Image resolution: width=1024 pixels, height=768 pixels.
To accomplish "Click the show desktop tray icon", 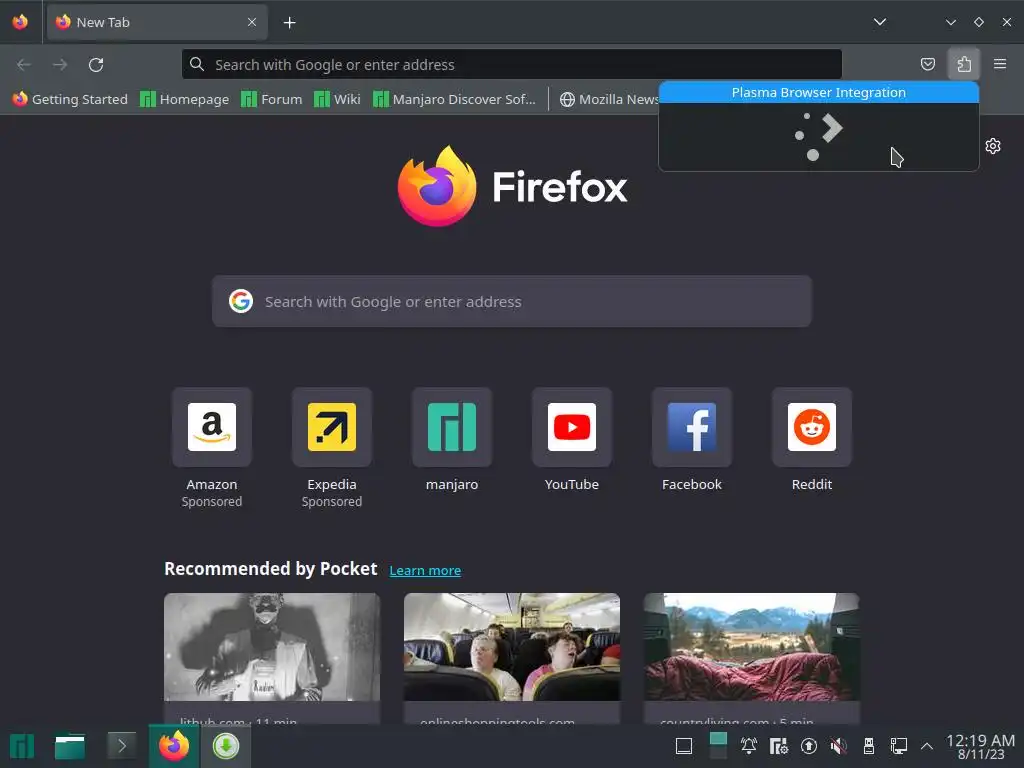I will pos(684,746).
